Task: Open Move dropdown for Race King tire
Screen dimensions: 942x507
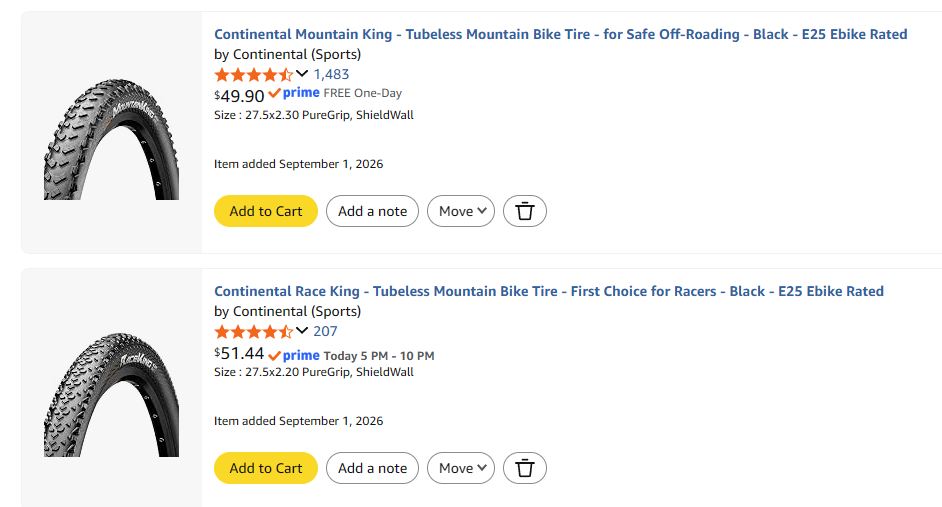Action: coord(461,468)
